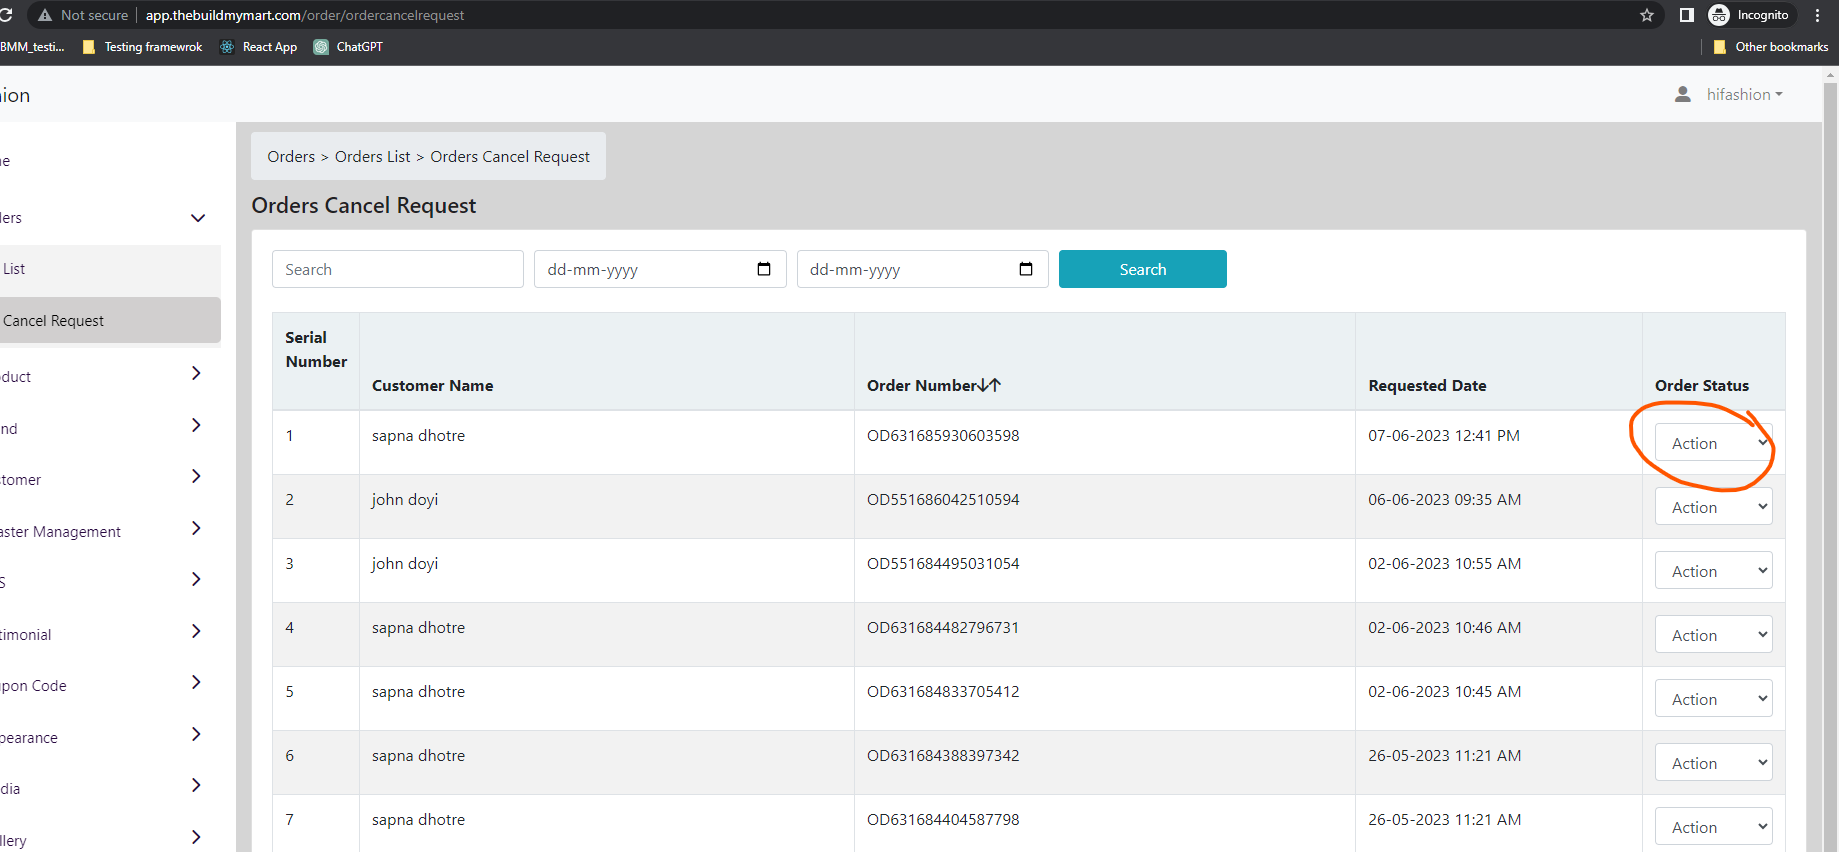Select the Cancel Request sidebar item
1839x852 pixels.
click(x=110, y=321)
